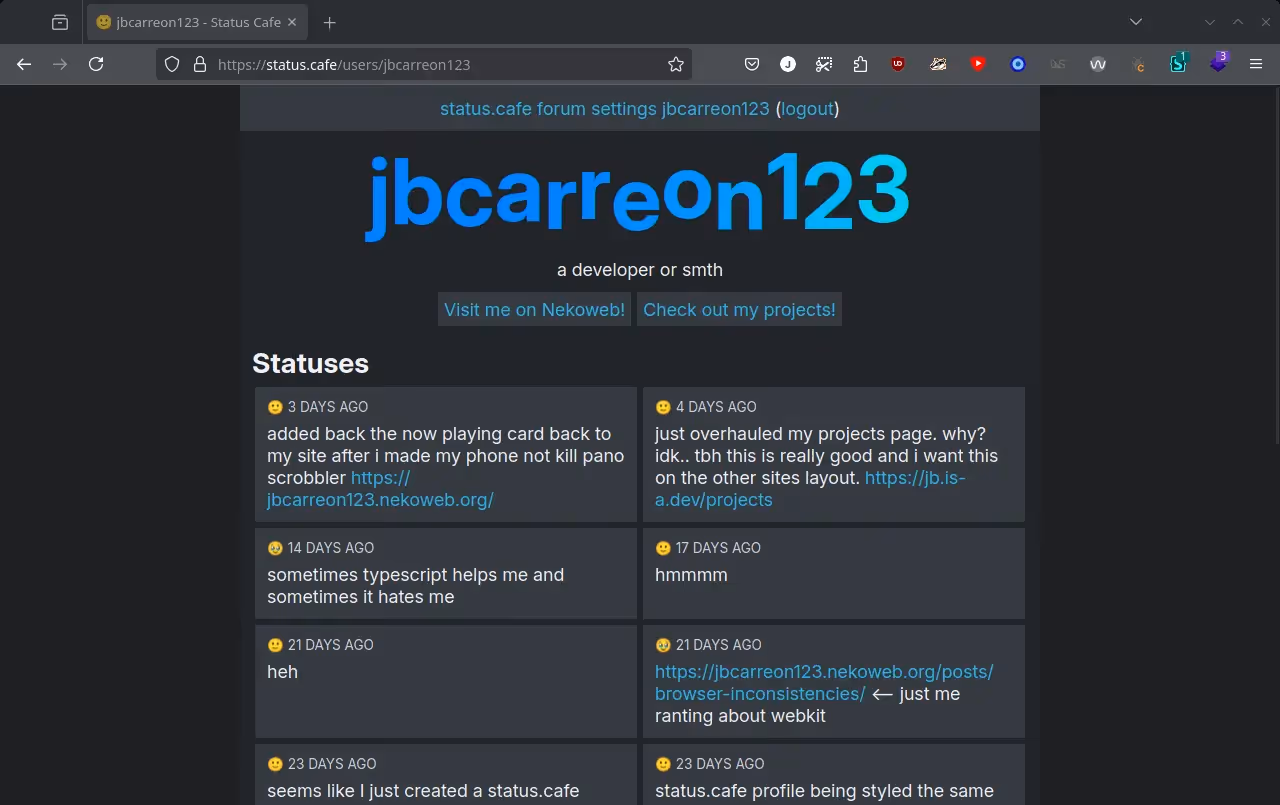Screen dimensions: 1280x805
Task: Log out of status.cafe
Action: pyautogui.click(x=807, y=108)
